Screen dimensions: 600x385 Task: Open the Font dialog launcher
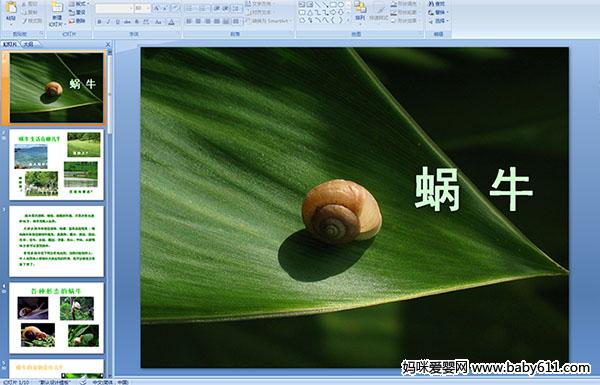click(x=179, y=34)
